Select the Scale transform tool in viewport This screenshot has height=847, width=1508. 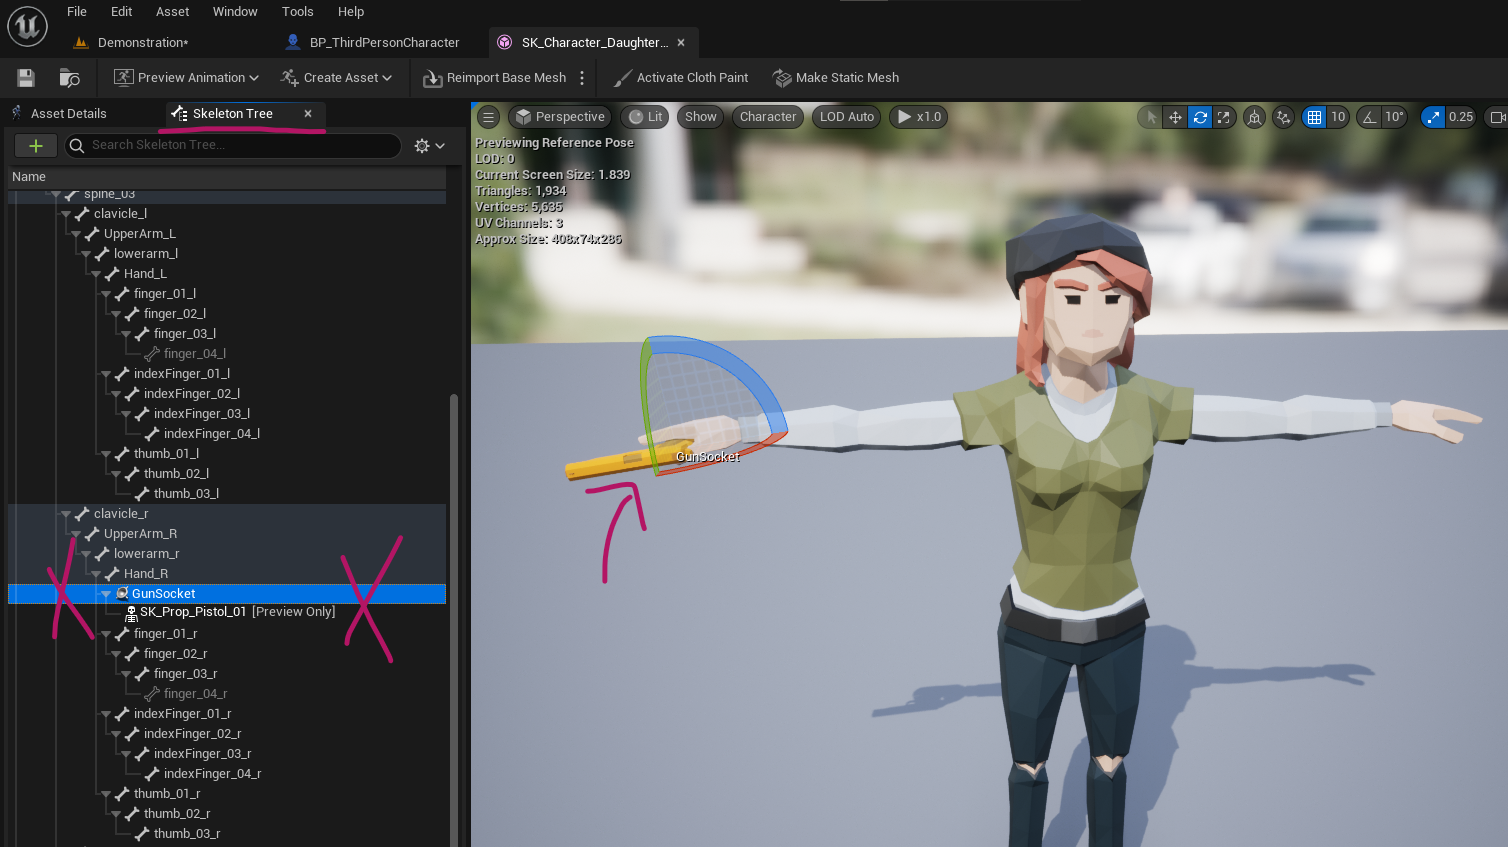[1224, 117]
